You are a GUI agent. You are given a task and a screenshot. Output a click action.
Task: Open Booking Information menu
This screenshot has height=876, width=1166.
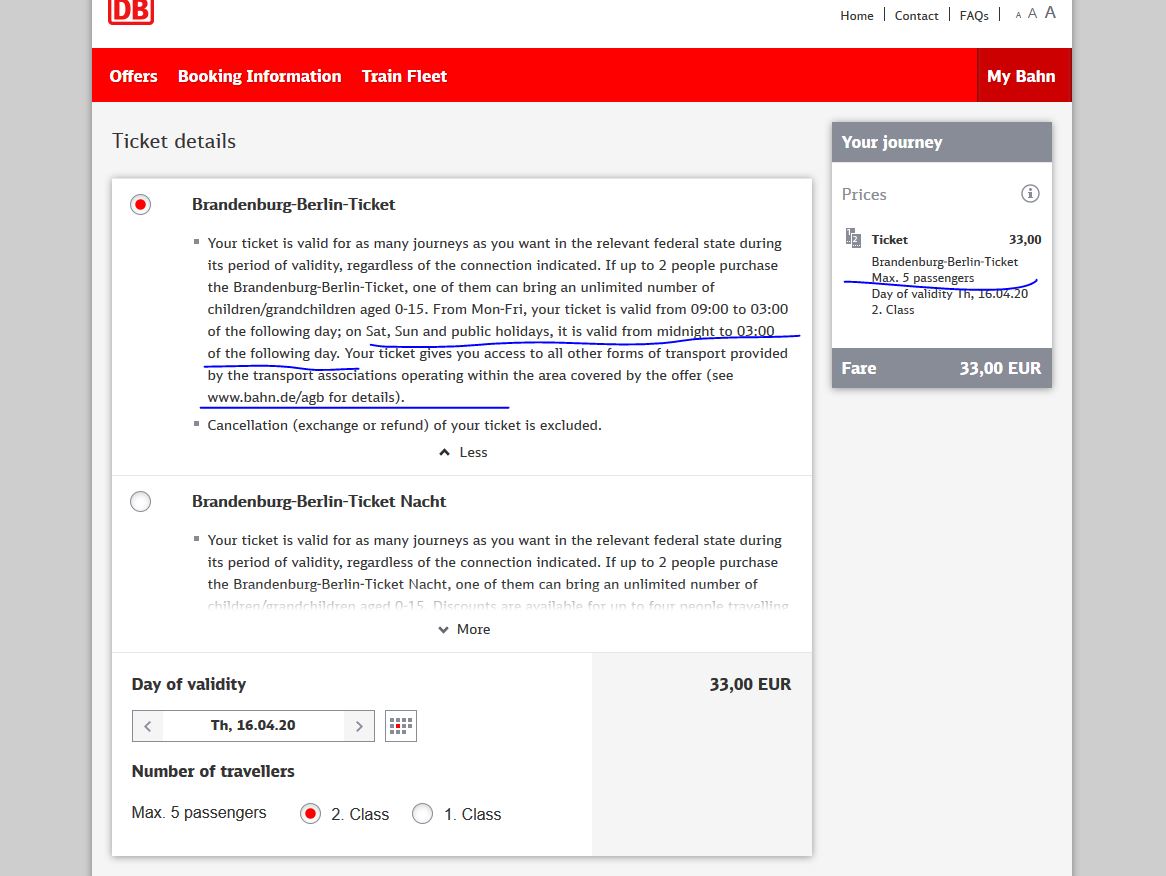pos(260,76)
